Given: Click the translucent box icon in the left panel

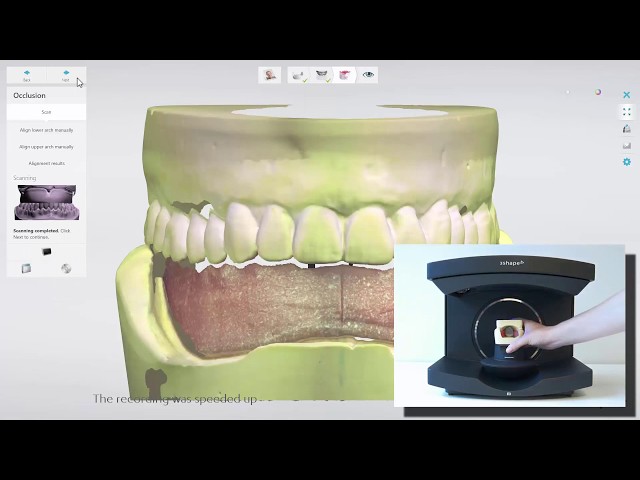Looking at the screenshot, I should click(x=26, y=268).
